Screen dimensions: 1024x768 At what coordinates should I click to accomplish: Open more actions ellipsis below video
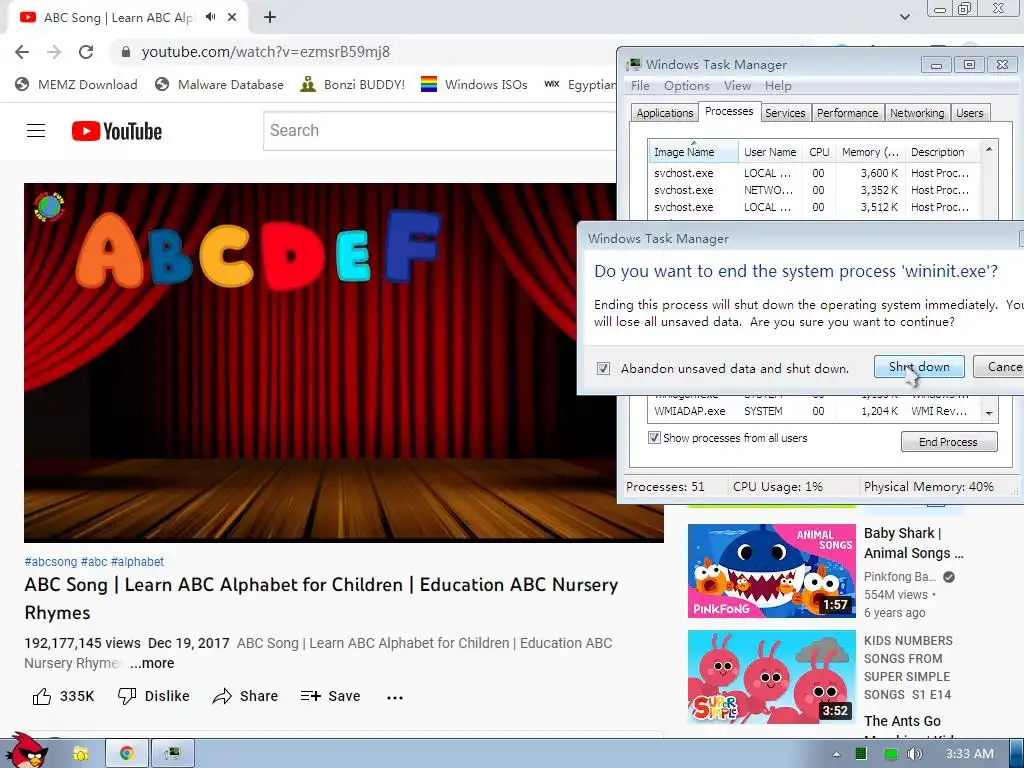[x=395, y=697]
